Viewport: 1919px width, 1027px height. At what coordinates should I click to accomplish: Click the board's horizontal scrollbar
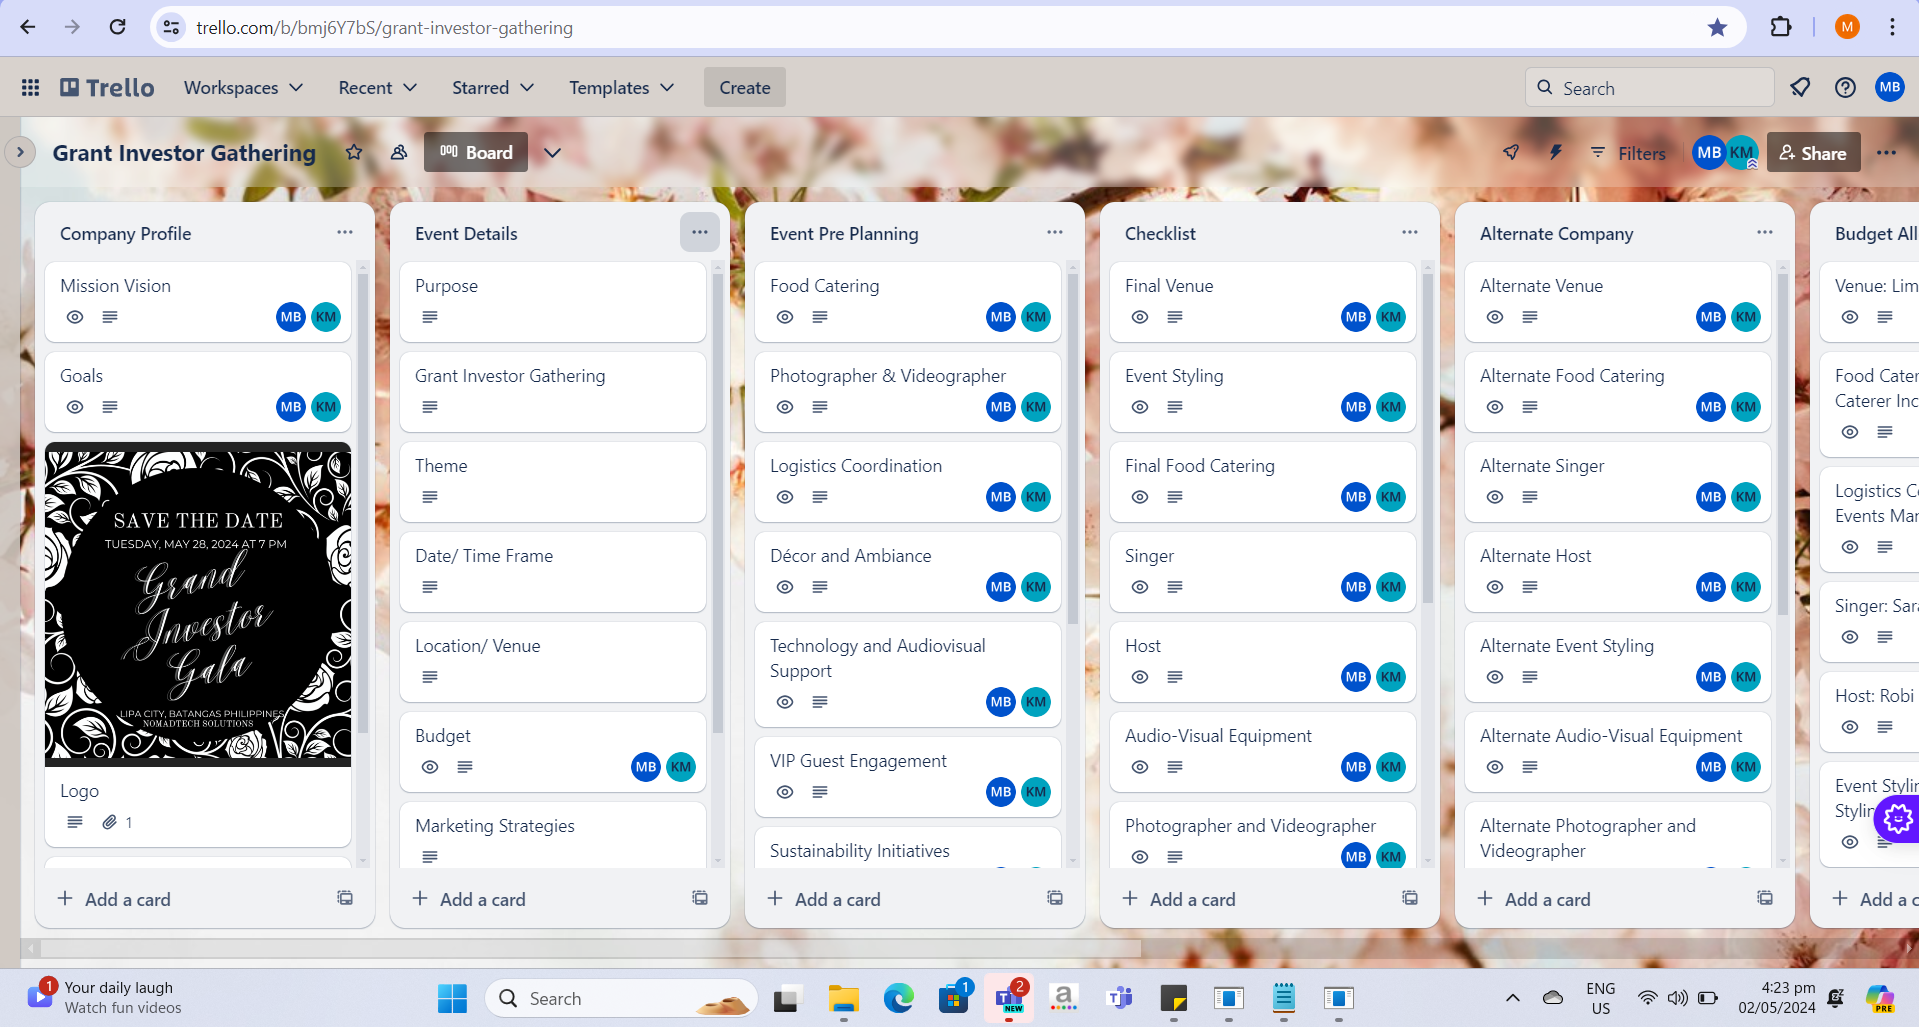point(590,947)
